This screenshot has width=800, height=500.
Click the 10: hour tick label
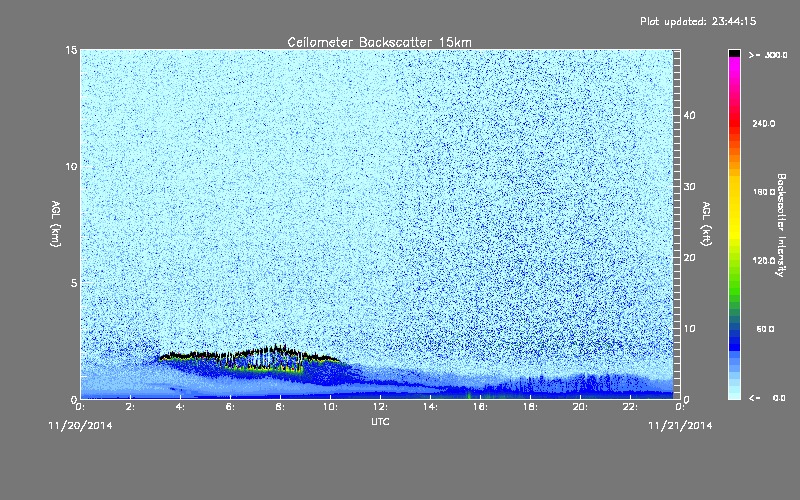pyautogui.click(x=330, y=407)
